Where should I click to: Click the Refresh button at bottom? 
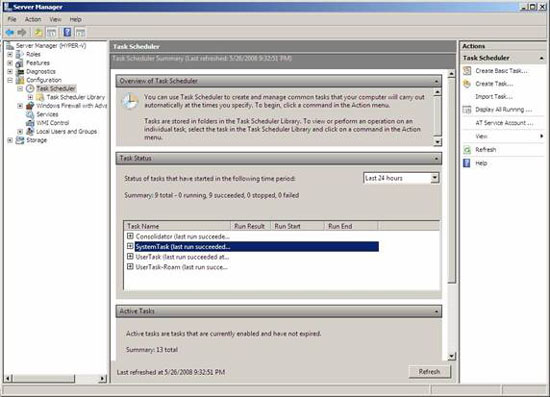click(429, 372)
